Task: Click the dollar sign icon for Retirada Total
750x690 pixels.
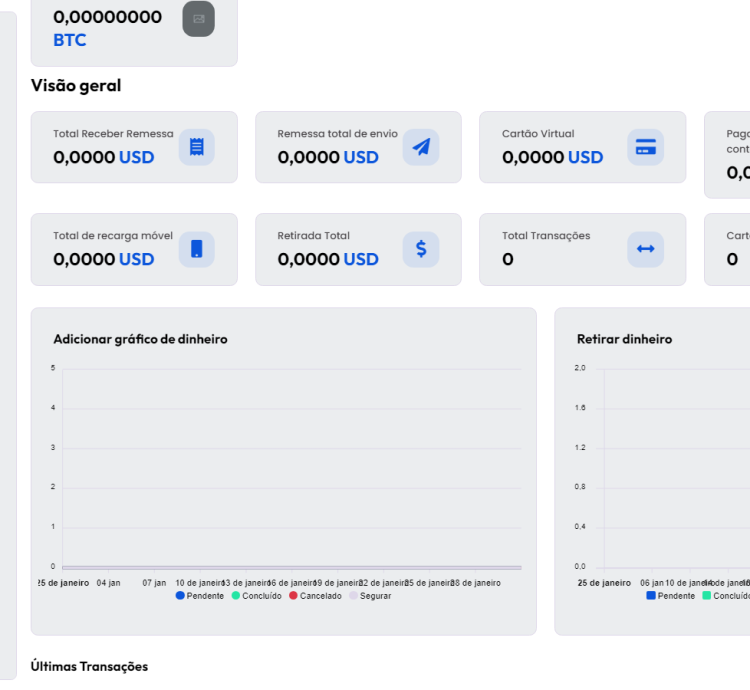Action: pyautogui.click(x=421, y=249)
